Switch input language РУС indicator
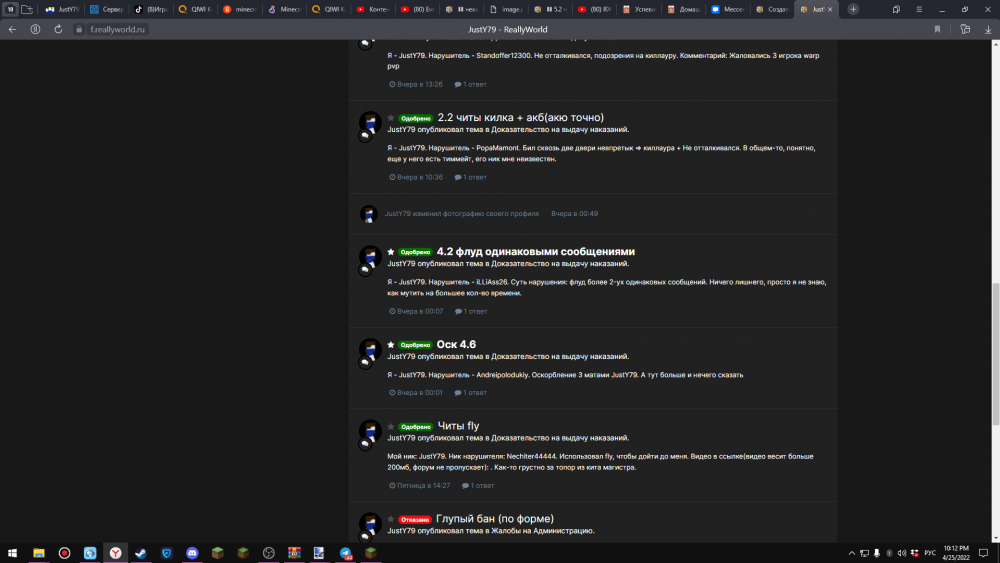The height and width of the screenshot is (563, 1000). [x=930, y=553]
